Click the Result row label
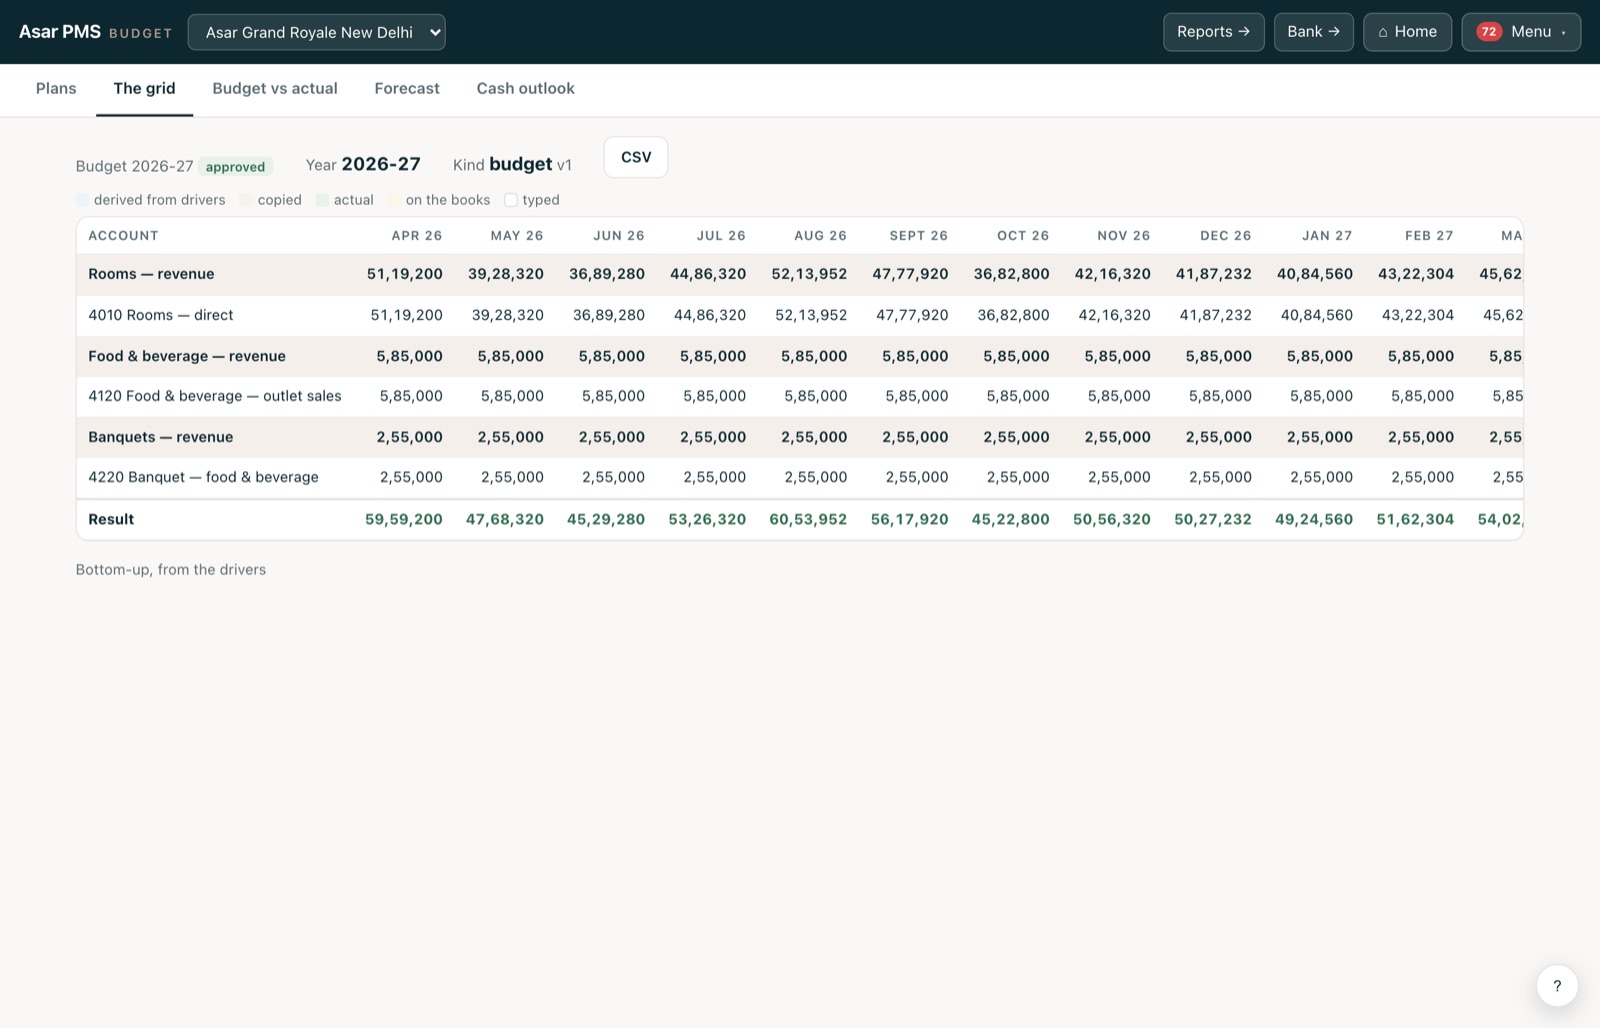1600x1028 pixels. coord(111,519)
